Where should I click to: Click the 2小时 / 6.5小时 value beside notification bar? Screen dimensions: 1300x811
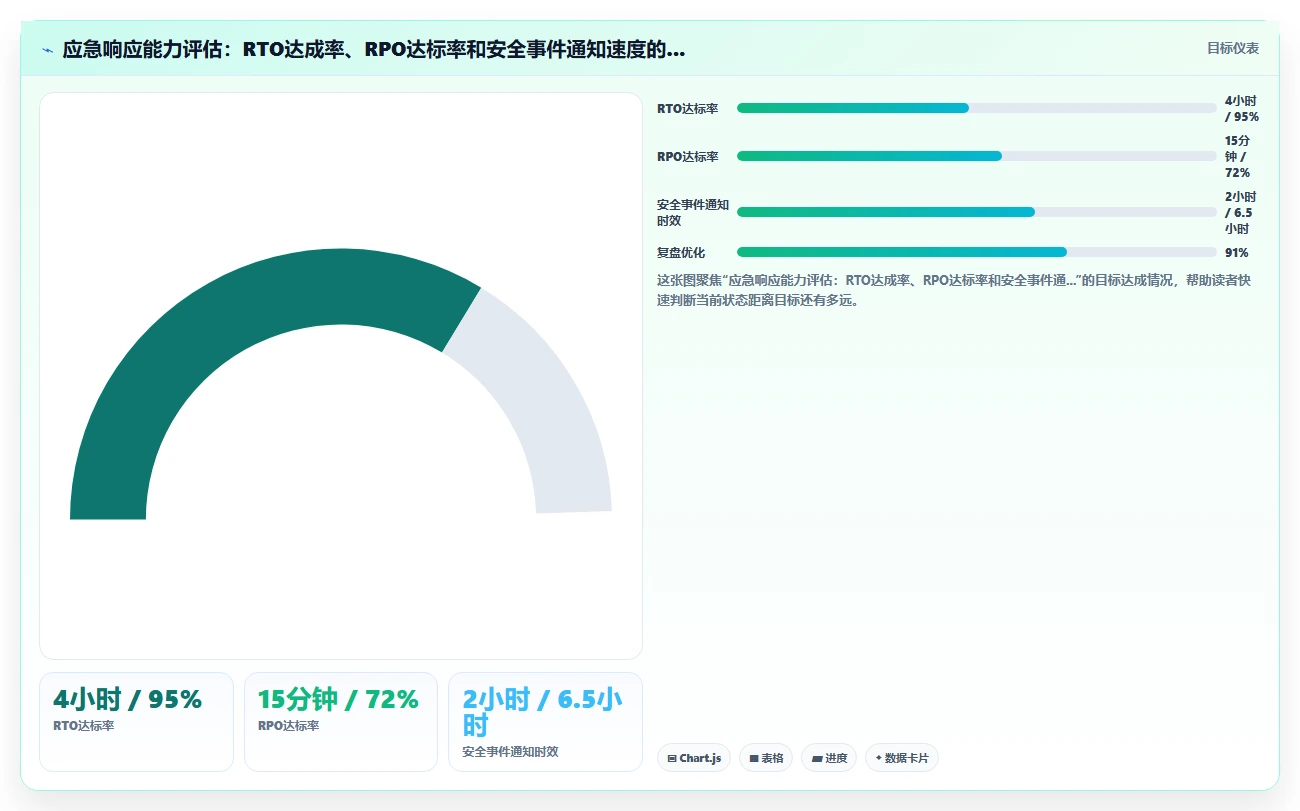point(1241,212)
